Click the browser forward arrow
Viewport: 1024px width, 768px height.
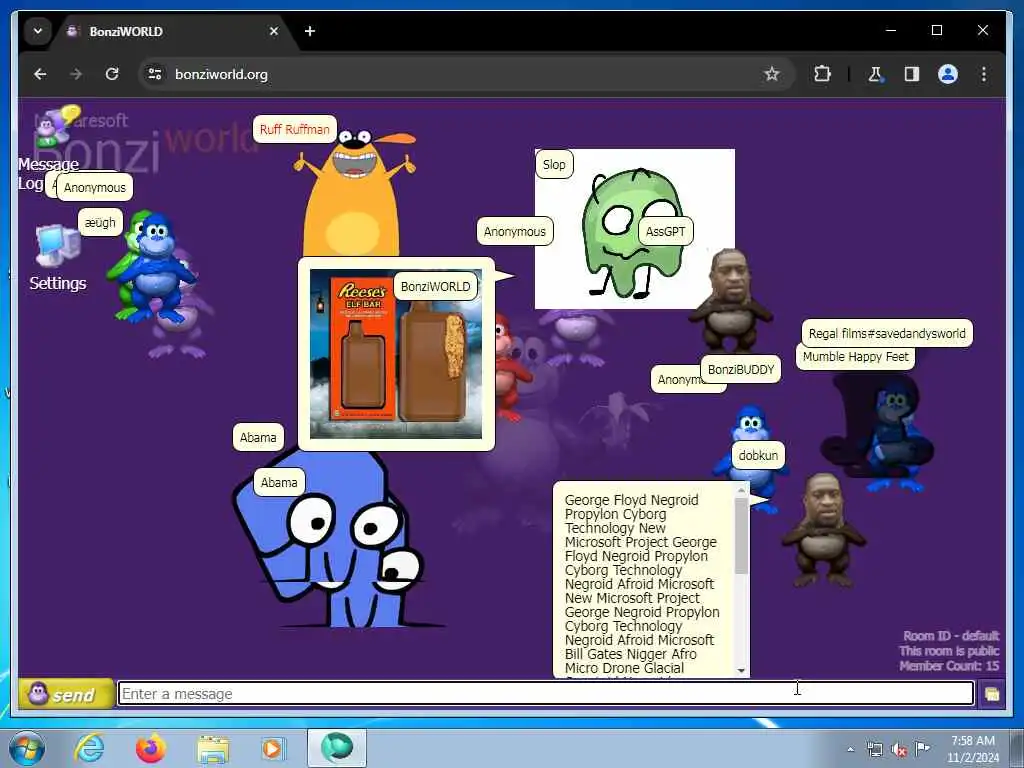(x=76, y=74)
